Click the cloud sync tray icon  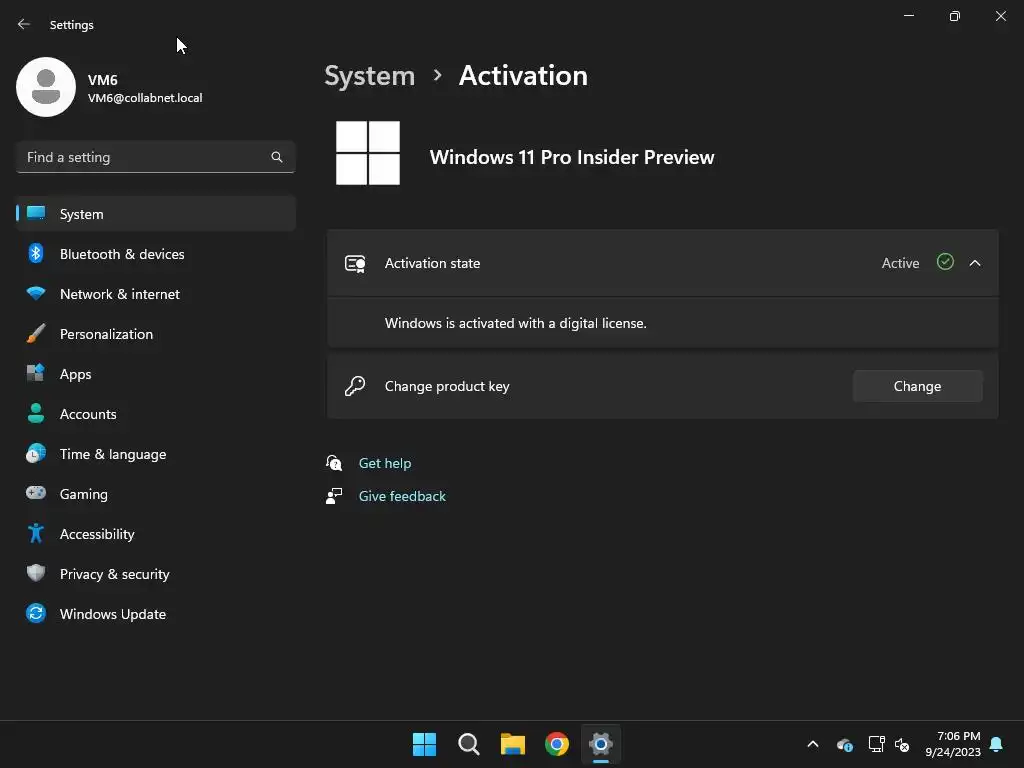pyautogui.click(x=844, y=744)
